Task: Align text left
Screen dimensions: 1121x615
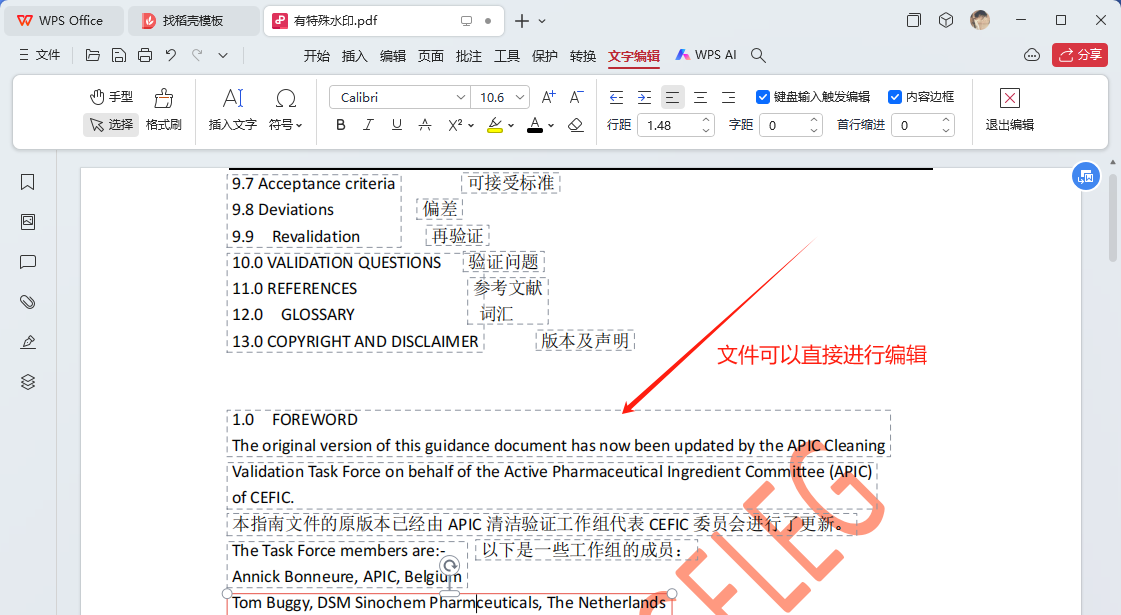Action: (x=672, y=97)
